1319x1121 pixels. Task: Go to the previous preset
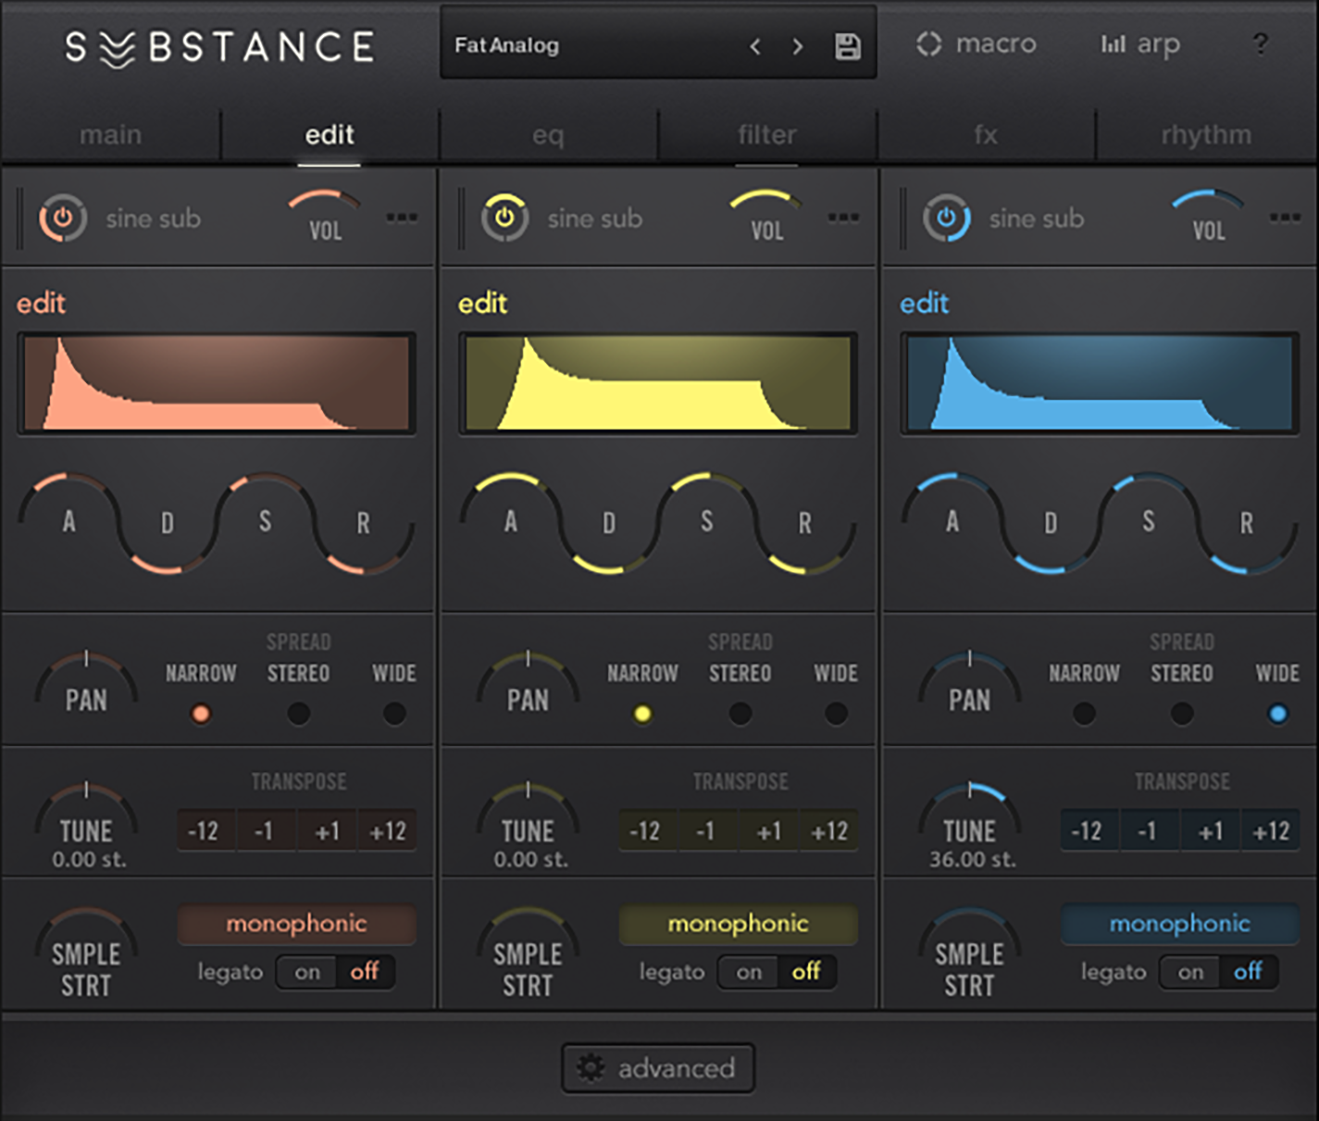click(x=755, y=45)
